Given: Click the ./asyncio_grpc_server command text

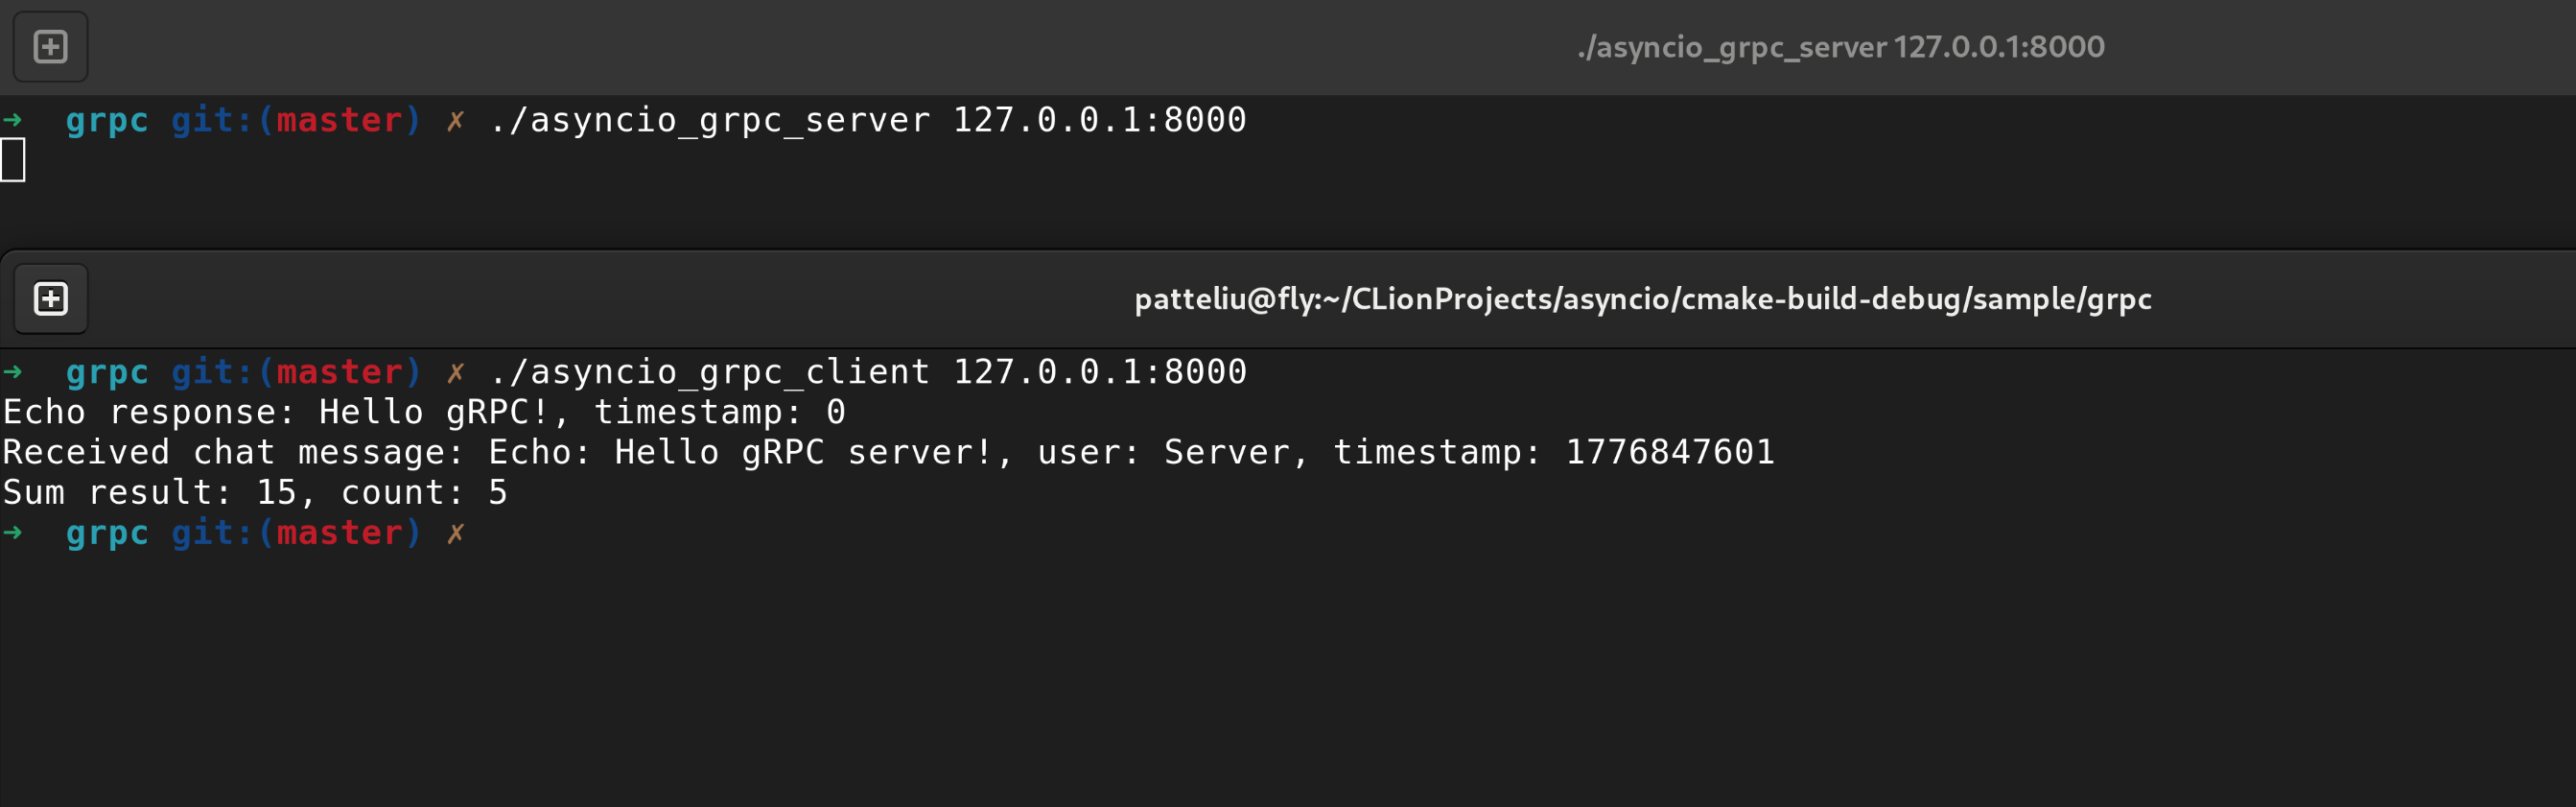Looking at the screenshot, I should click(x=710, y=120).
